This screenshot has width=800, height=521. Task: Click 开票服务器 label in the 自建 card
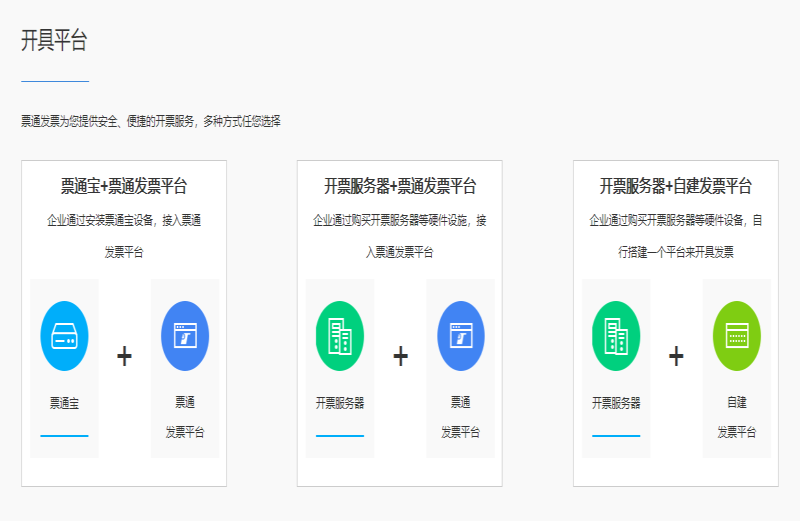pyautogui.click(x=616, y=403)
